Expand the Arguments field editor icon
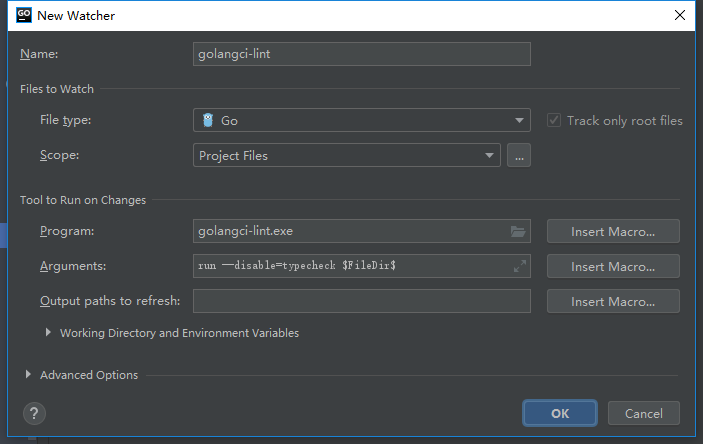This screenshot has height=444, width=703. click(520, 266)
